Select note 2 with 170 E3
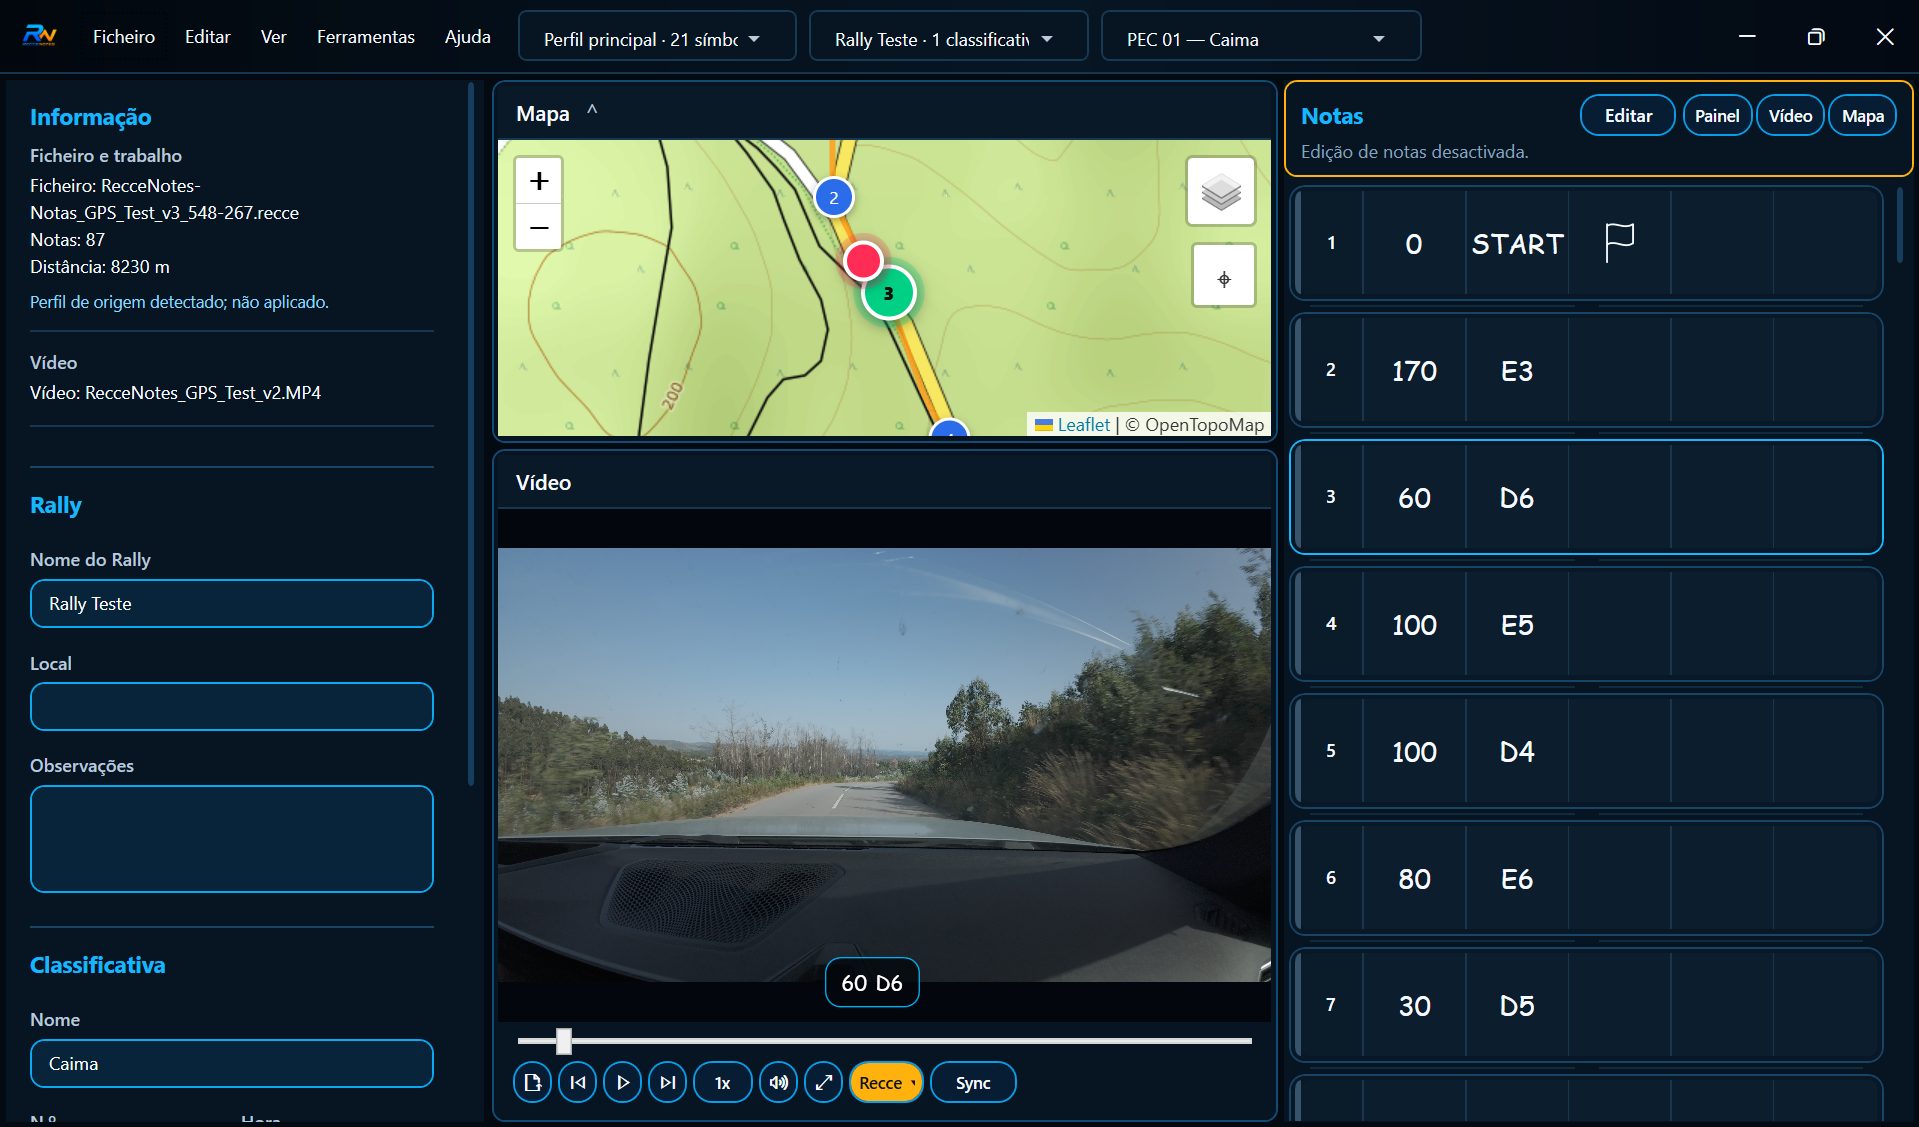 (x=1586, y=370)
